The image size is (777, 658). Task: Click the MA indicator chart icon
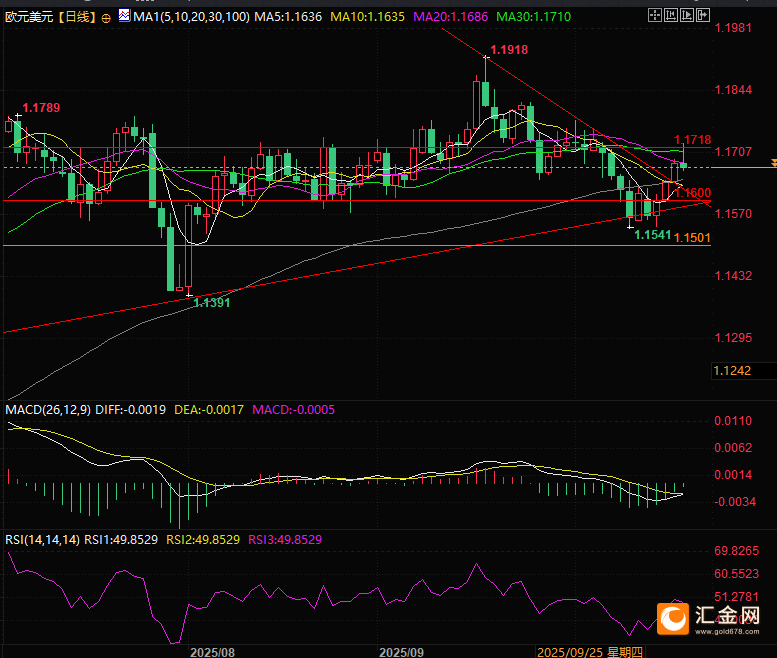(124, 17)
